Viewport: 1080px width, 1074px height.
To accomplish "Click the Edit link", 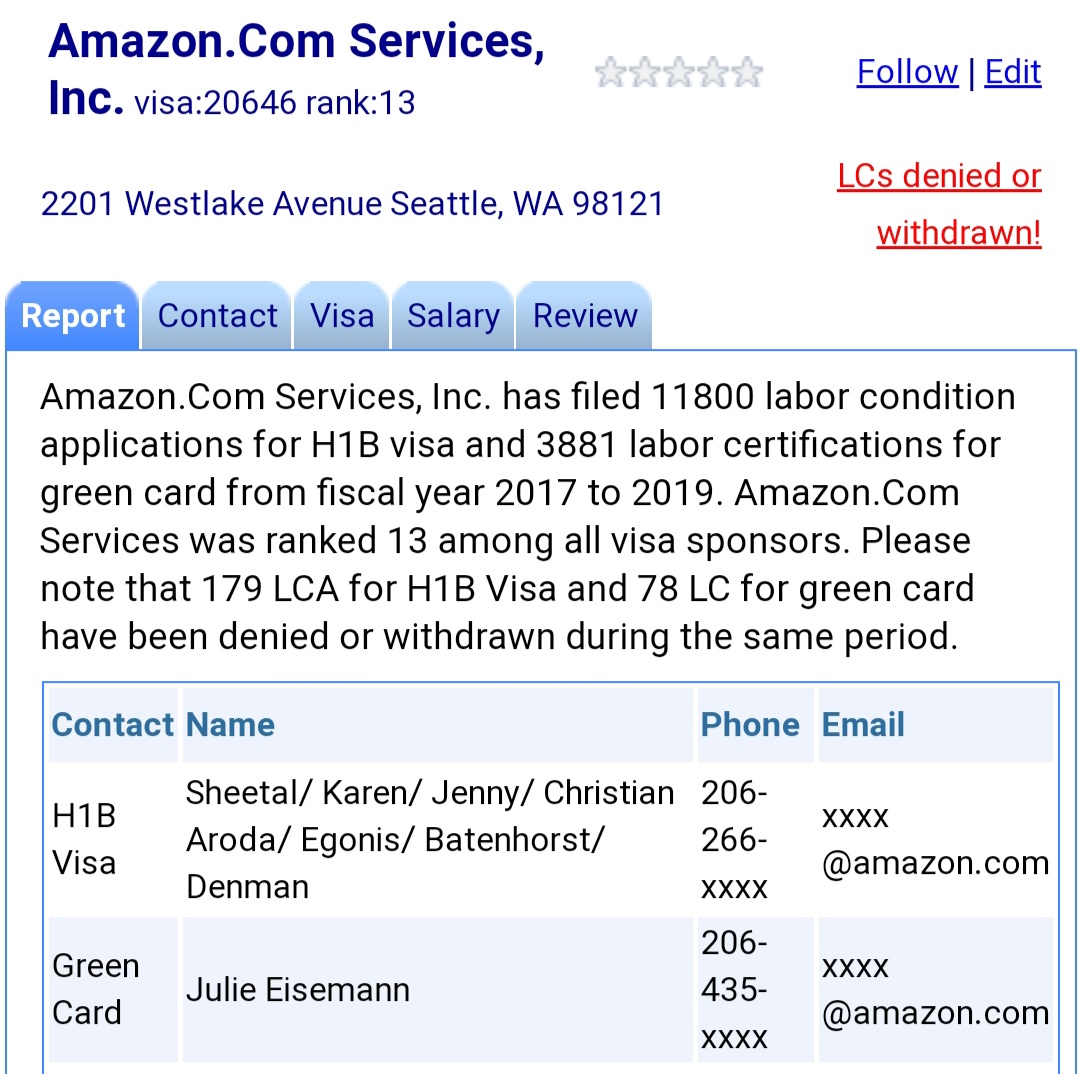I will pos(1013,72).
